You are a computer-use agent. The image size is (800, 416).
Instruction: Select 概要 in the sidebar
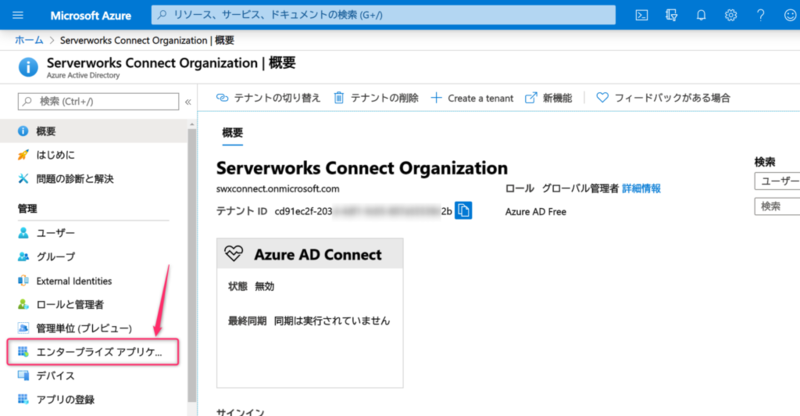(x=94, y=131)
